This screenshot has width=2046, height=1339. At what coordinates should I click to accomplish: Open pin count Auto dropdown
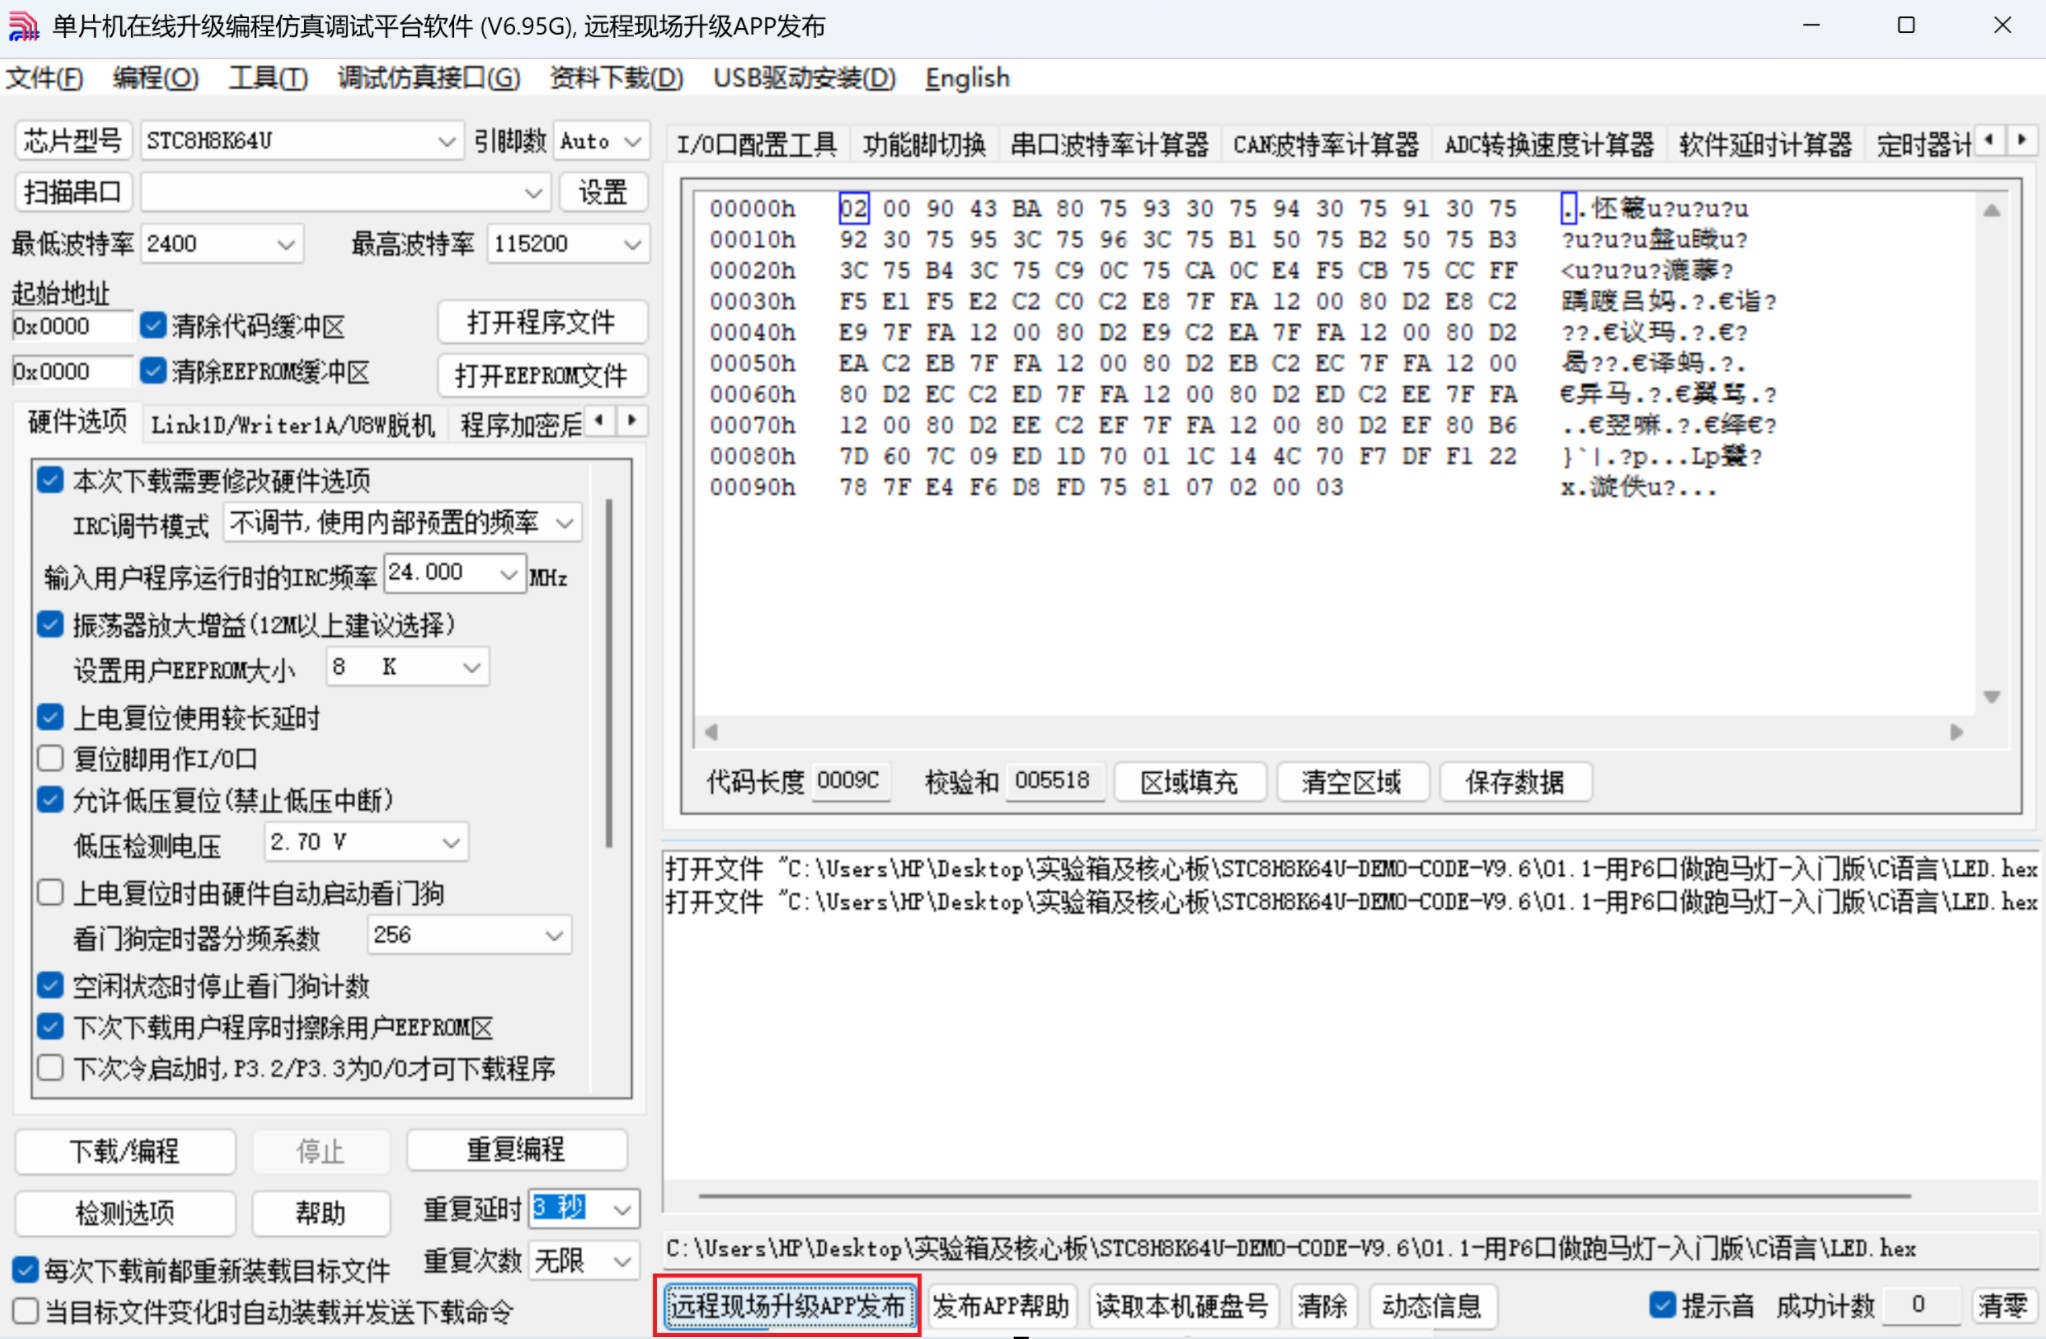(x=600, y=142)
